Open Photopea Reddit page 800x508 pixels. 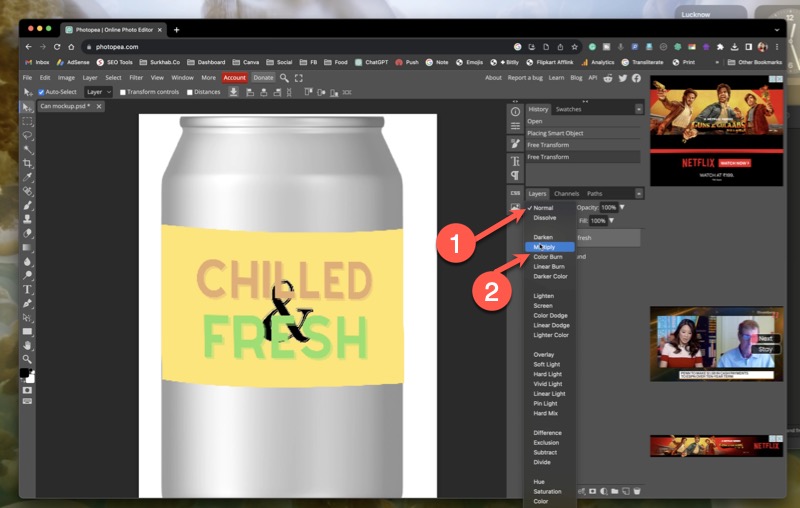pyautogui.click(x=608, y=78)
